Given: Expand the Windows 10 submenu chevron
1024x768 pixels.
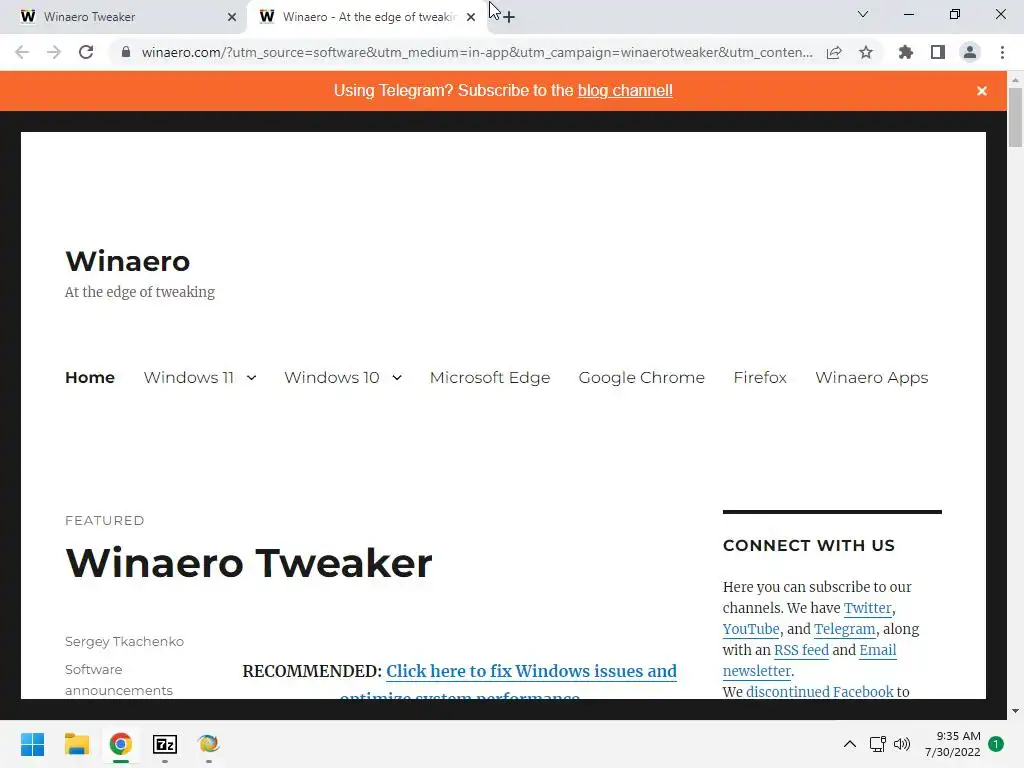Looking at the screenshot, I should [397, 377].
